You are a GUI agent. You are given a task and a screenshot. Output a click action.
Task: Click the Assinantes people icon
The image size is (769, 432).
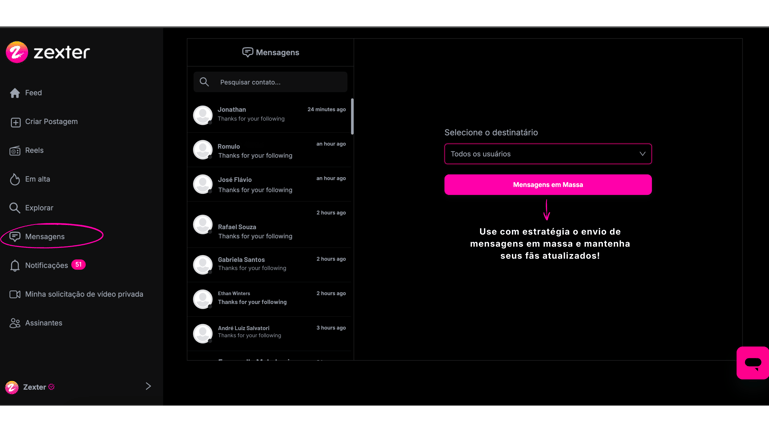15,323
